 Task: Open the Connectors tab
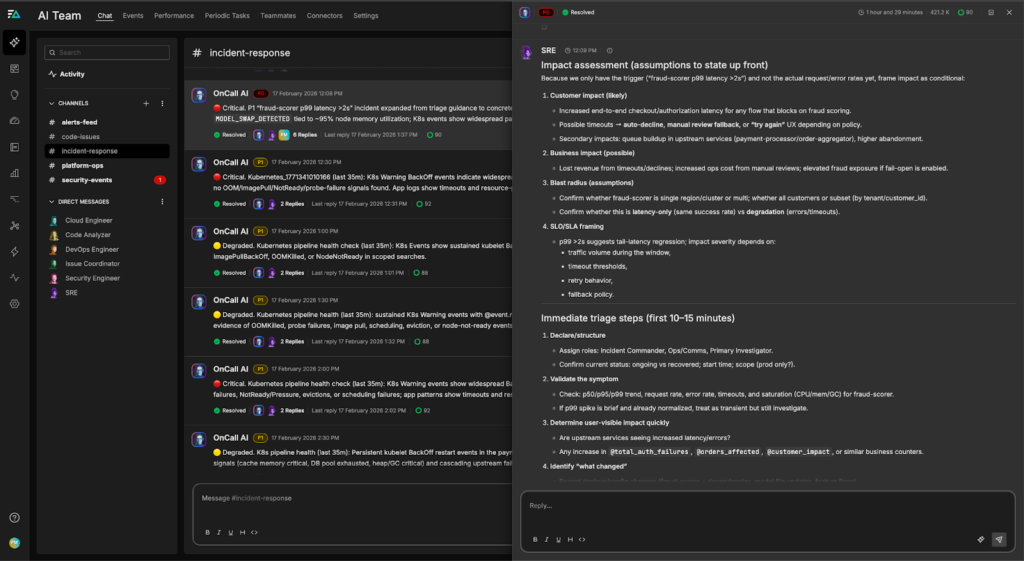(x=324, y=16)
